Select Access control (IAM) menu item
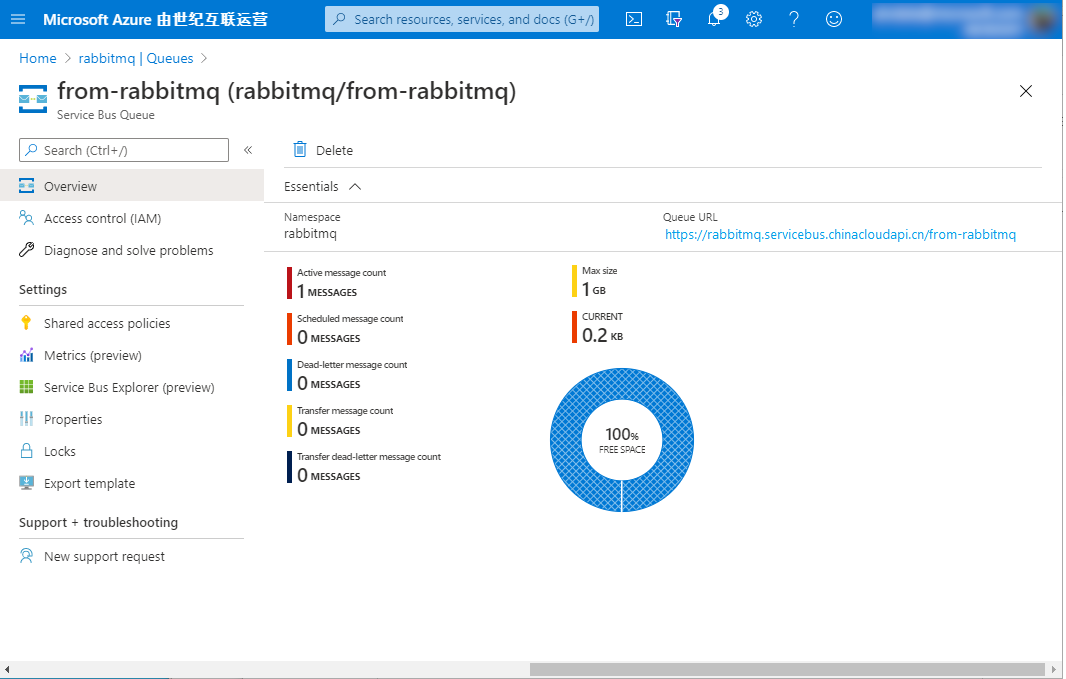 pos(102,218)
